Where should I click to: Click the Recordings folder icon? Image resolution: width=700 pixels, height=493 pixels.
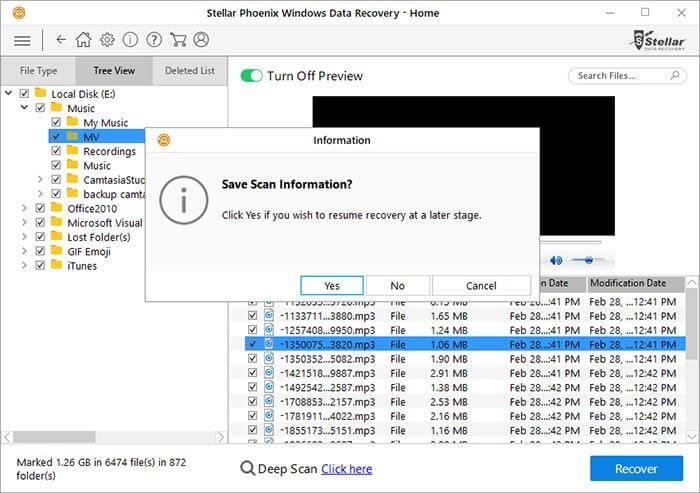click(72, 150)
